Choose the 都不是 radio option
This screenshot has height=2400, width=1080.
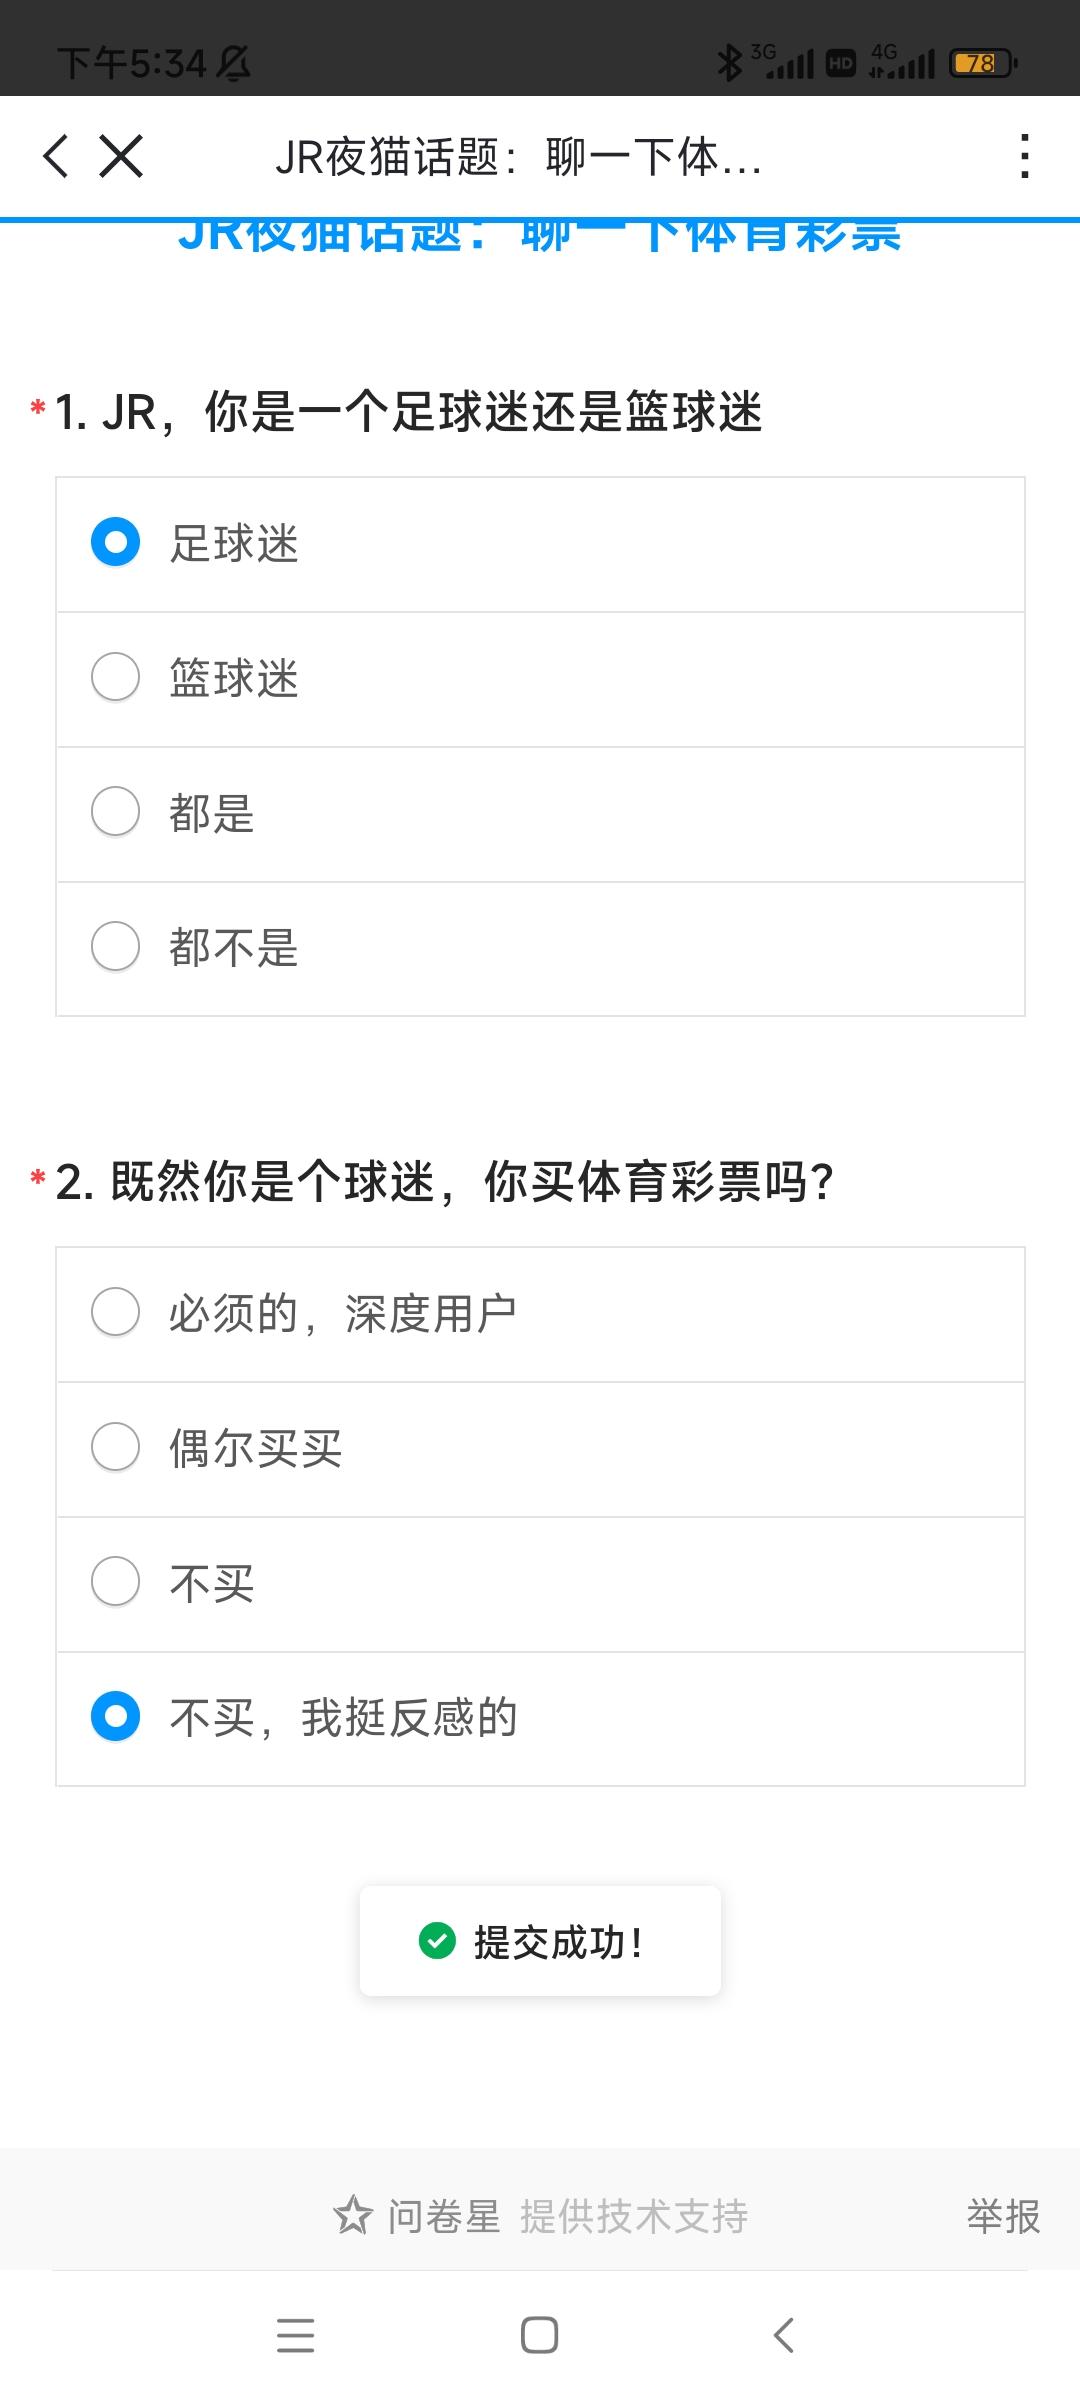click(116, 946)
